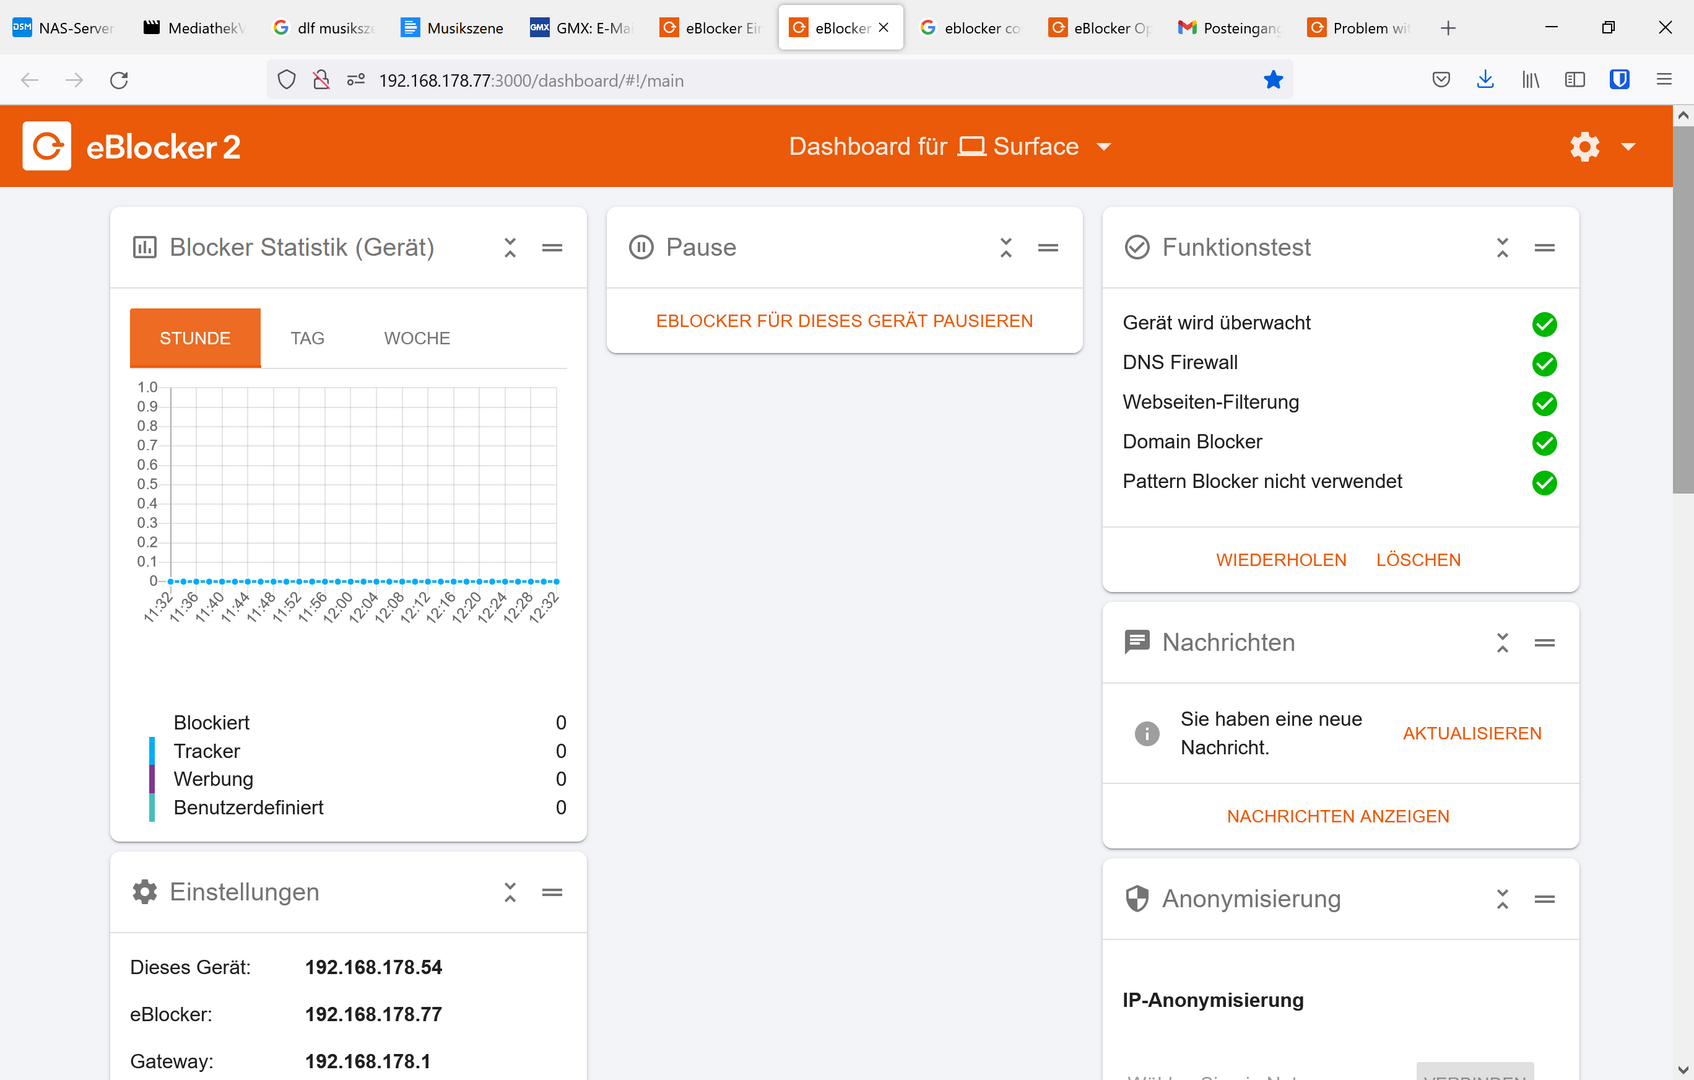The width and height of the screenshot is (1694, 1080).
Task: Click Gateway IP 192.168.178.1
Action: 368,1061
